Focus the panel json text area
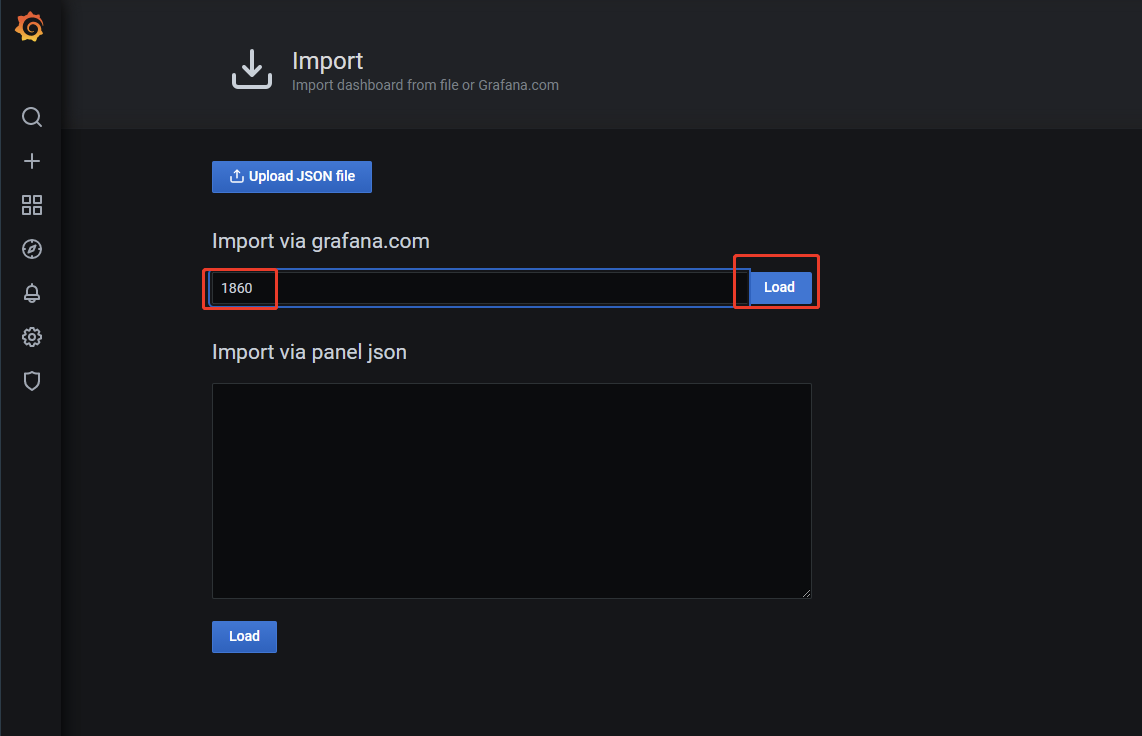 tap(511, 491)
